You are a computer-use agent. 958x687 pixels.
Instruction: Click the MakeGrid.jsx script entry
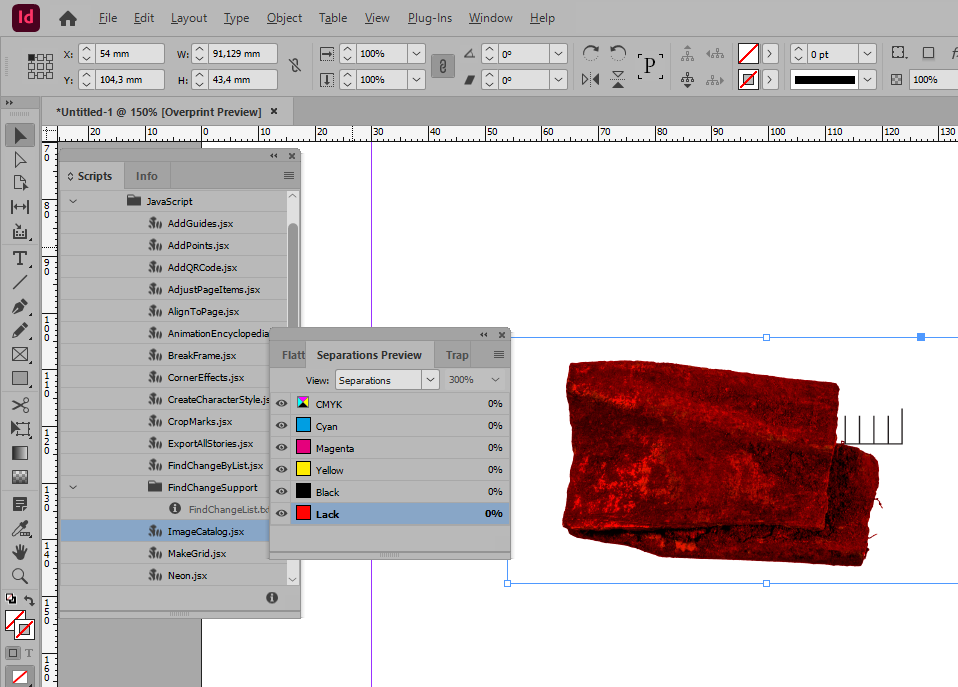(x=196, y=554)
